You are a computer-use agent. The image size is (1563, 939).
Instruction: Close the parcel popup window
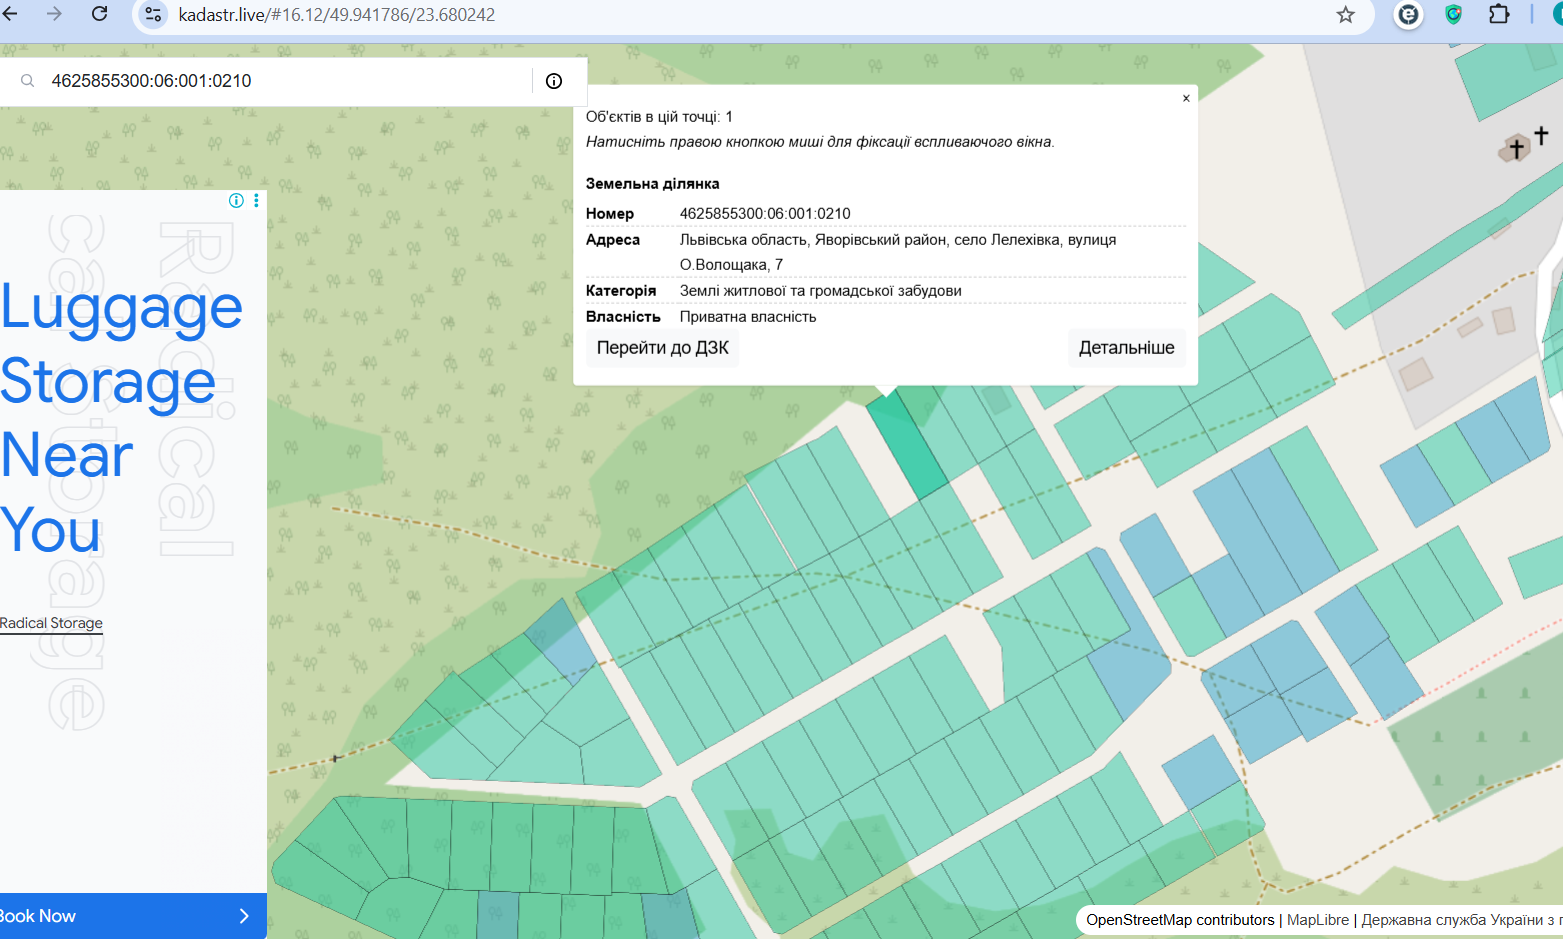[x=1186, y=98]
